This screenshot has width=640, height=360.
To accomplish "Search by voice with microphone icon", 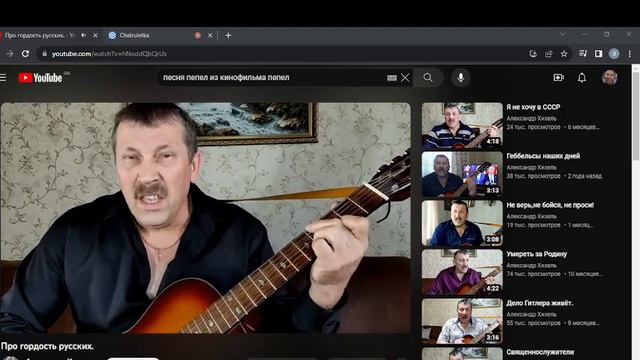I will click(460, 78).
